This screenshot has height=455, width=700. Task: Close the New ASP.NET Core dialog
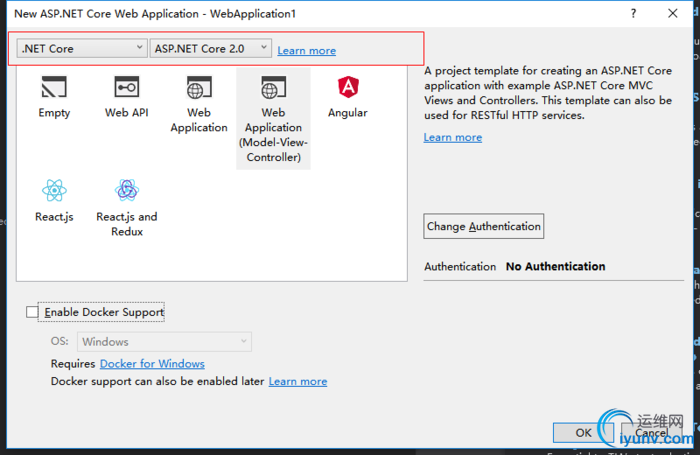[673, 13]
